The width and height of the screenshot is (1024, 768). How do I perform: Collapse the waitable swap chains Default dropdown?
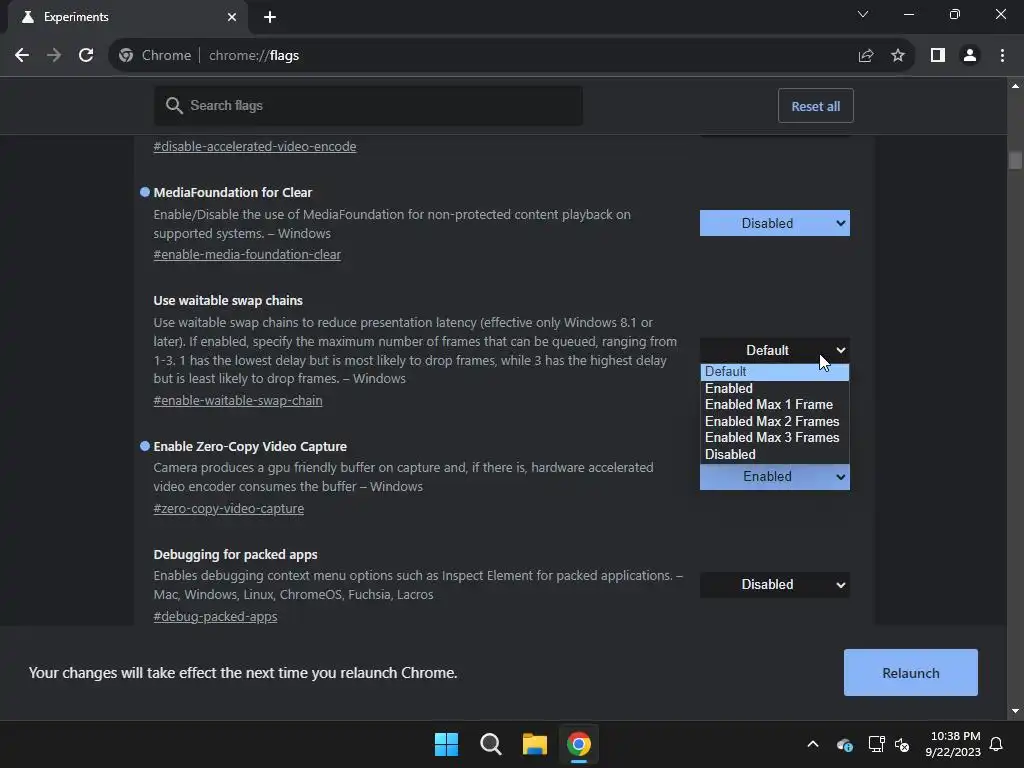click(x=775, y=351)
